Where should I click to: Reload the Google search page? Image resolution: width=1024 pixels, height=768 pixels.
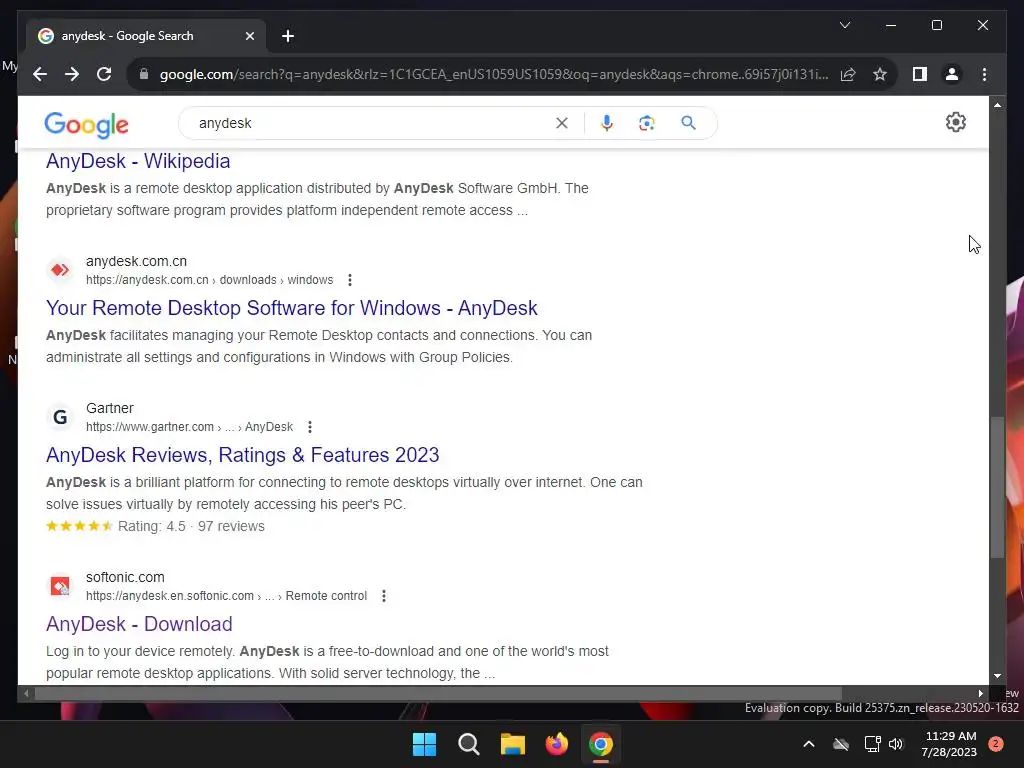coord(104,74)
